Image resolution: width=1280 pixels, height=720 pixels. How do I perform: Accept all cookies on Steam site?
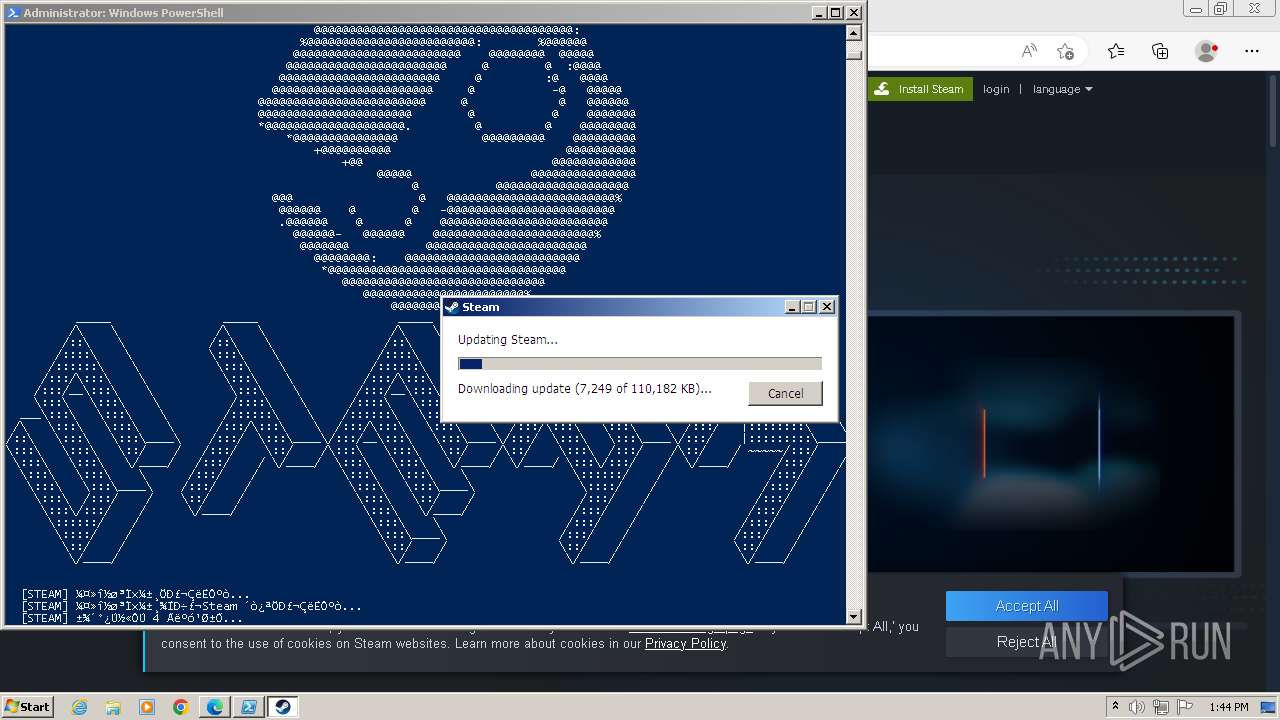(1027, 606)
